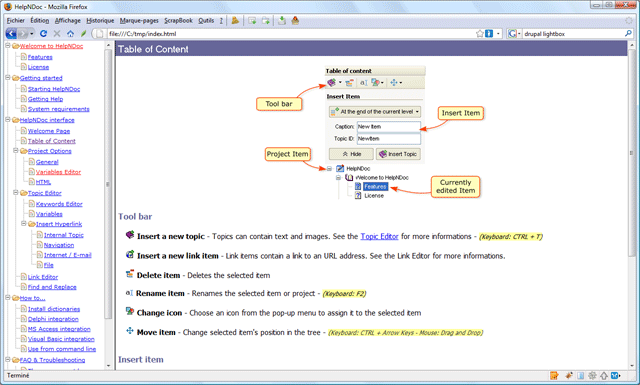Screen dimensions: 640x385
Task: Open the Affichage menu
Action: coord(68,20)
